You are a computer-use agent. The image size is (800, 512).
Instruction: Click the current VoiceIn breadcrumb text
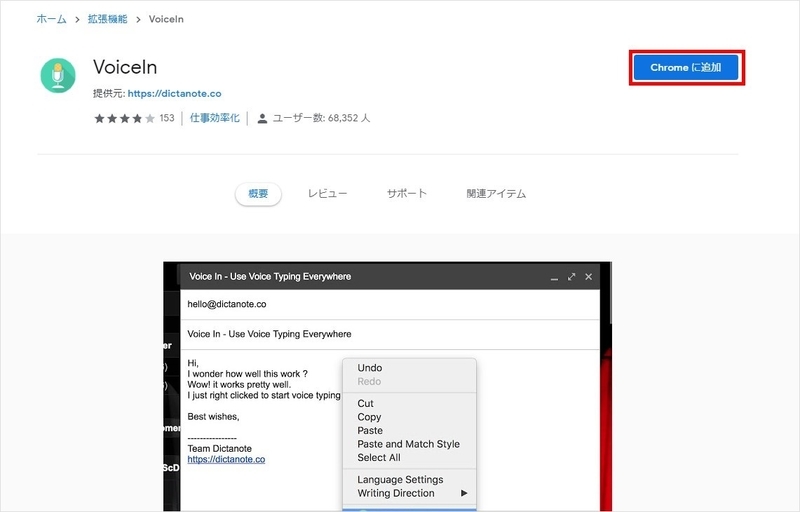[x=166, y=19]
